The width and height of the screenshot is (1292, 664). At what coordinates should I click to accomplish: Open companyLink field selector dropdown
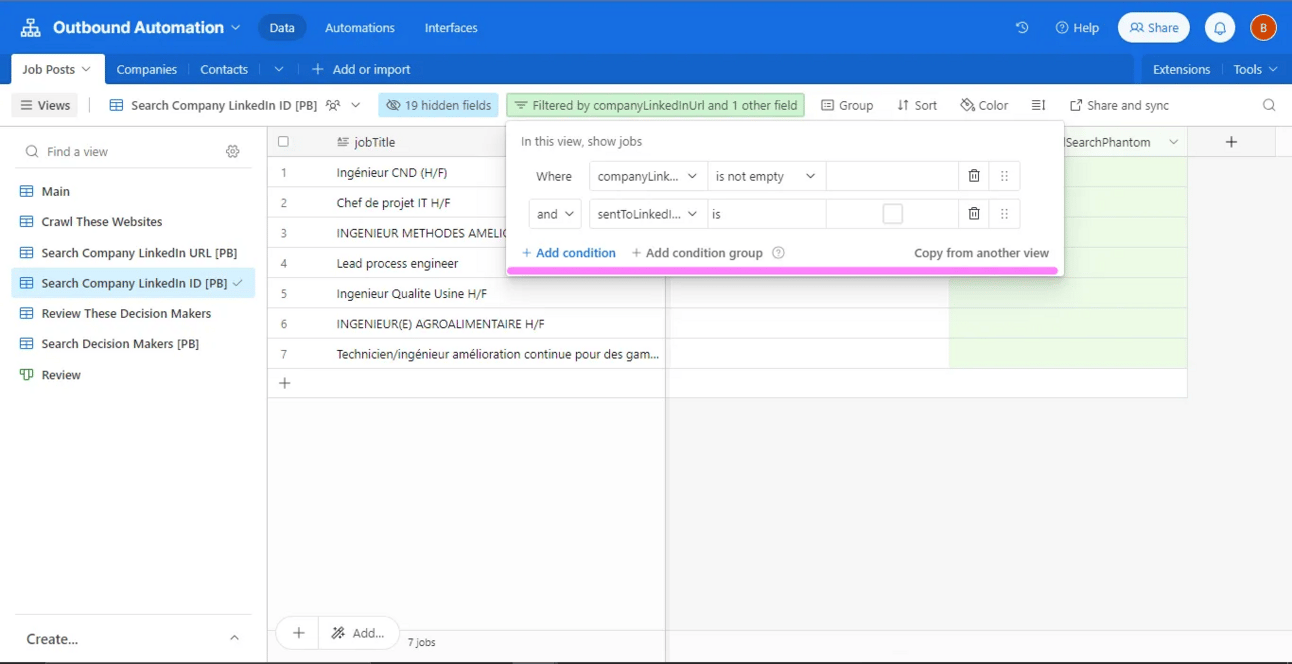coord(648,176)
